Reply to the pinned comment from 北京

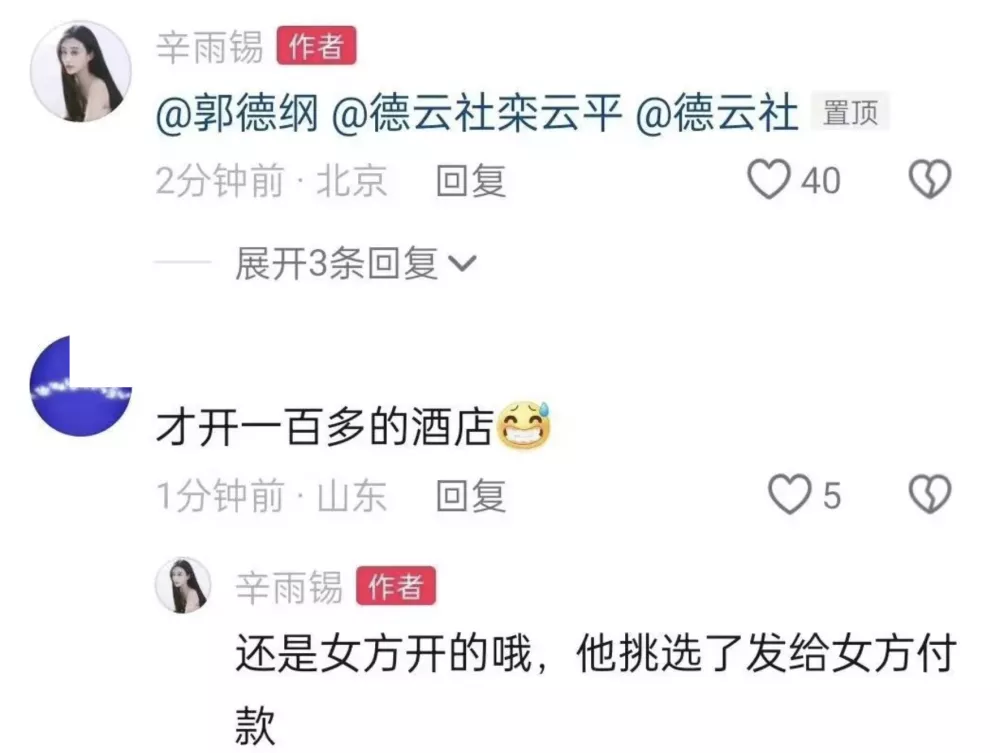coord(471,180)
